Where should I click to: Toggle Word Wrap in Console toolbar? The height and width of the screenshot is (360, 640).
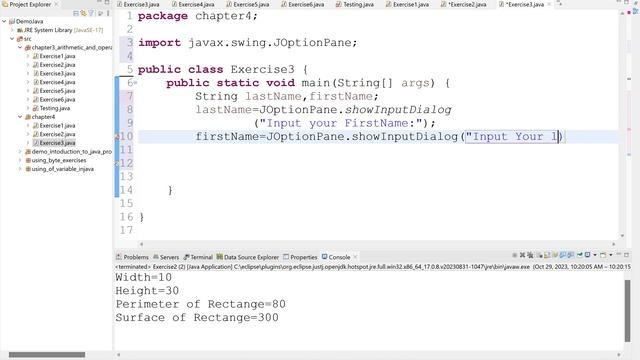pyautogui.click(x=555, y=255)
